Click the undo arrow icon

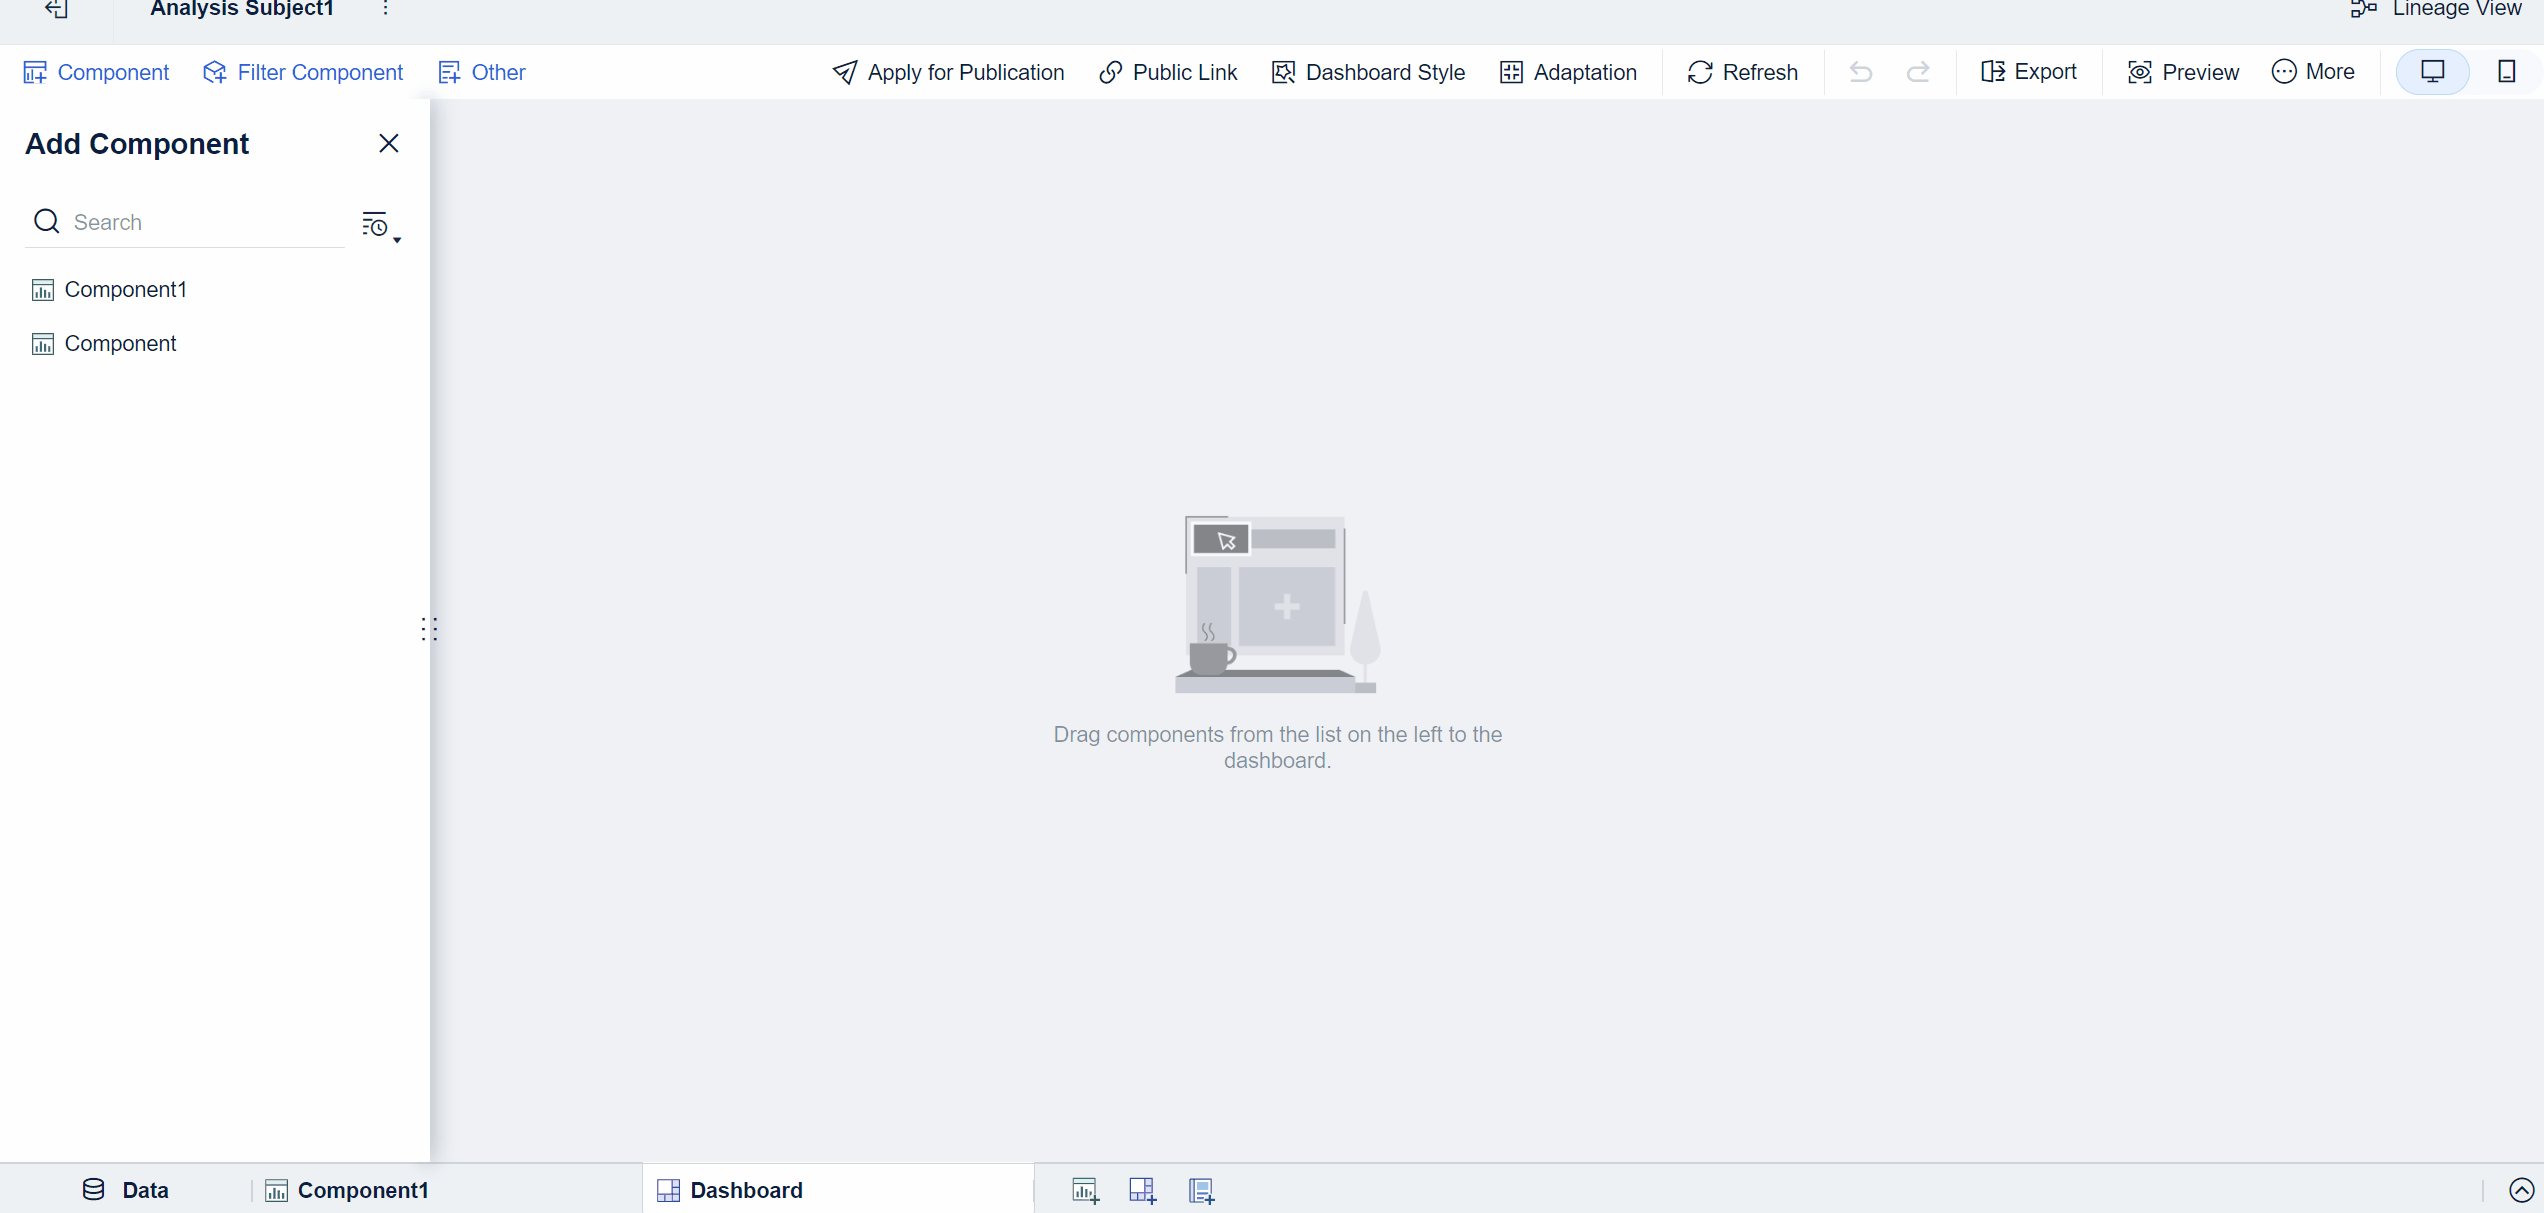coord(1860,72)
